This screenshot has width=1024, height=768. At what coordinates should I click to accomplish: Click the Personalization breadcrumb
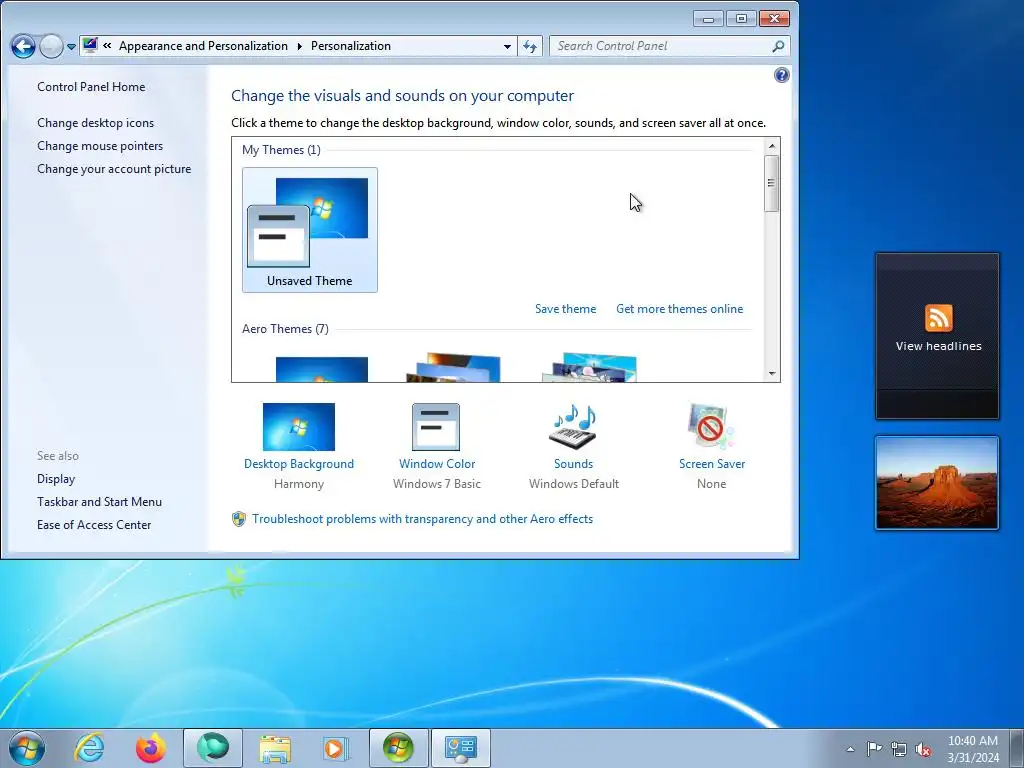(351, 46)
